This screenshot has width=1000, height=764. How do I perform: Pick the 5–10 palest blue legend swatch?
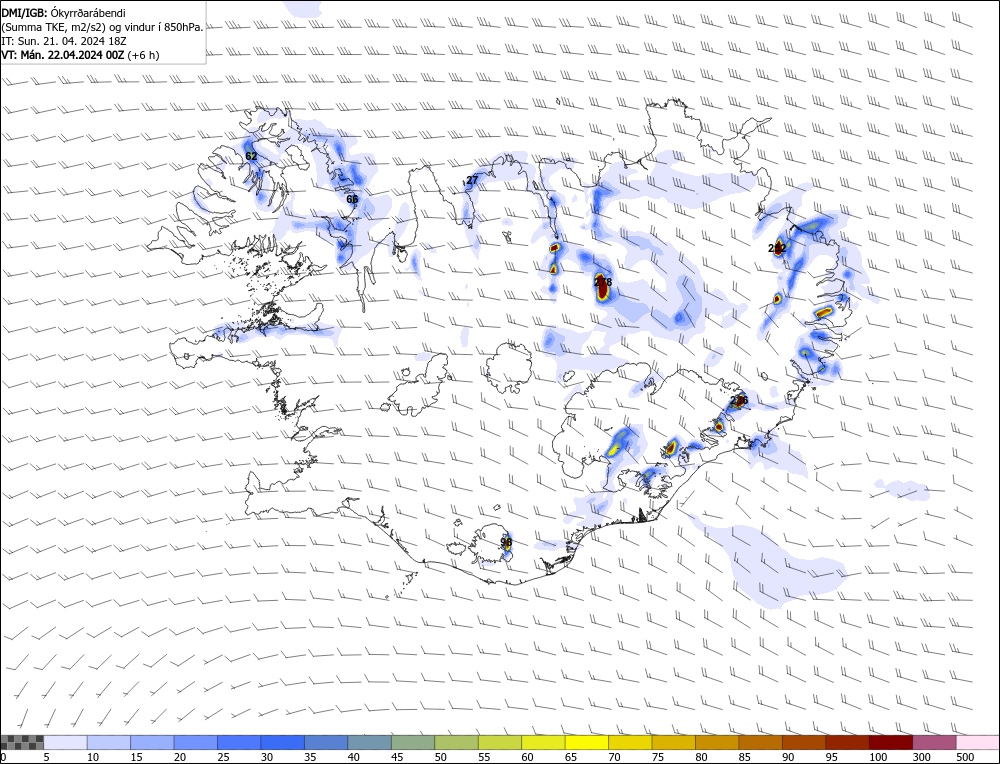[66, 742]
